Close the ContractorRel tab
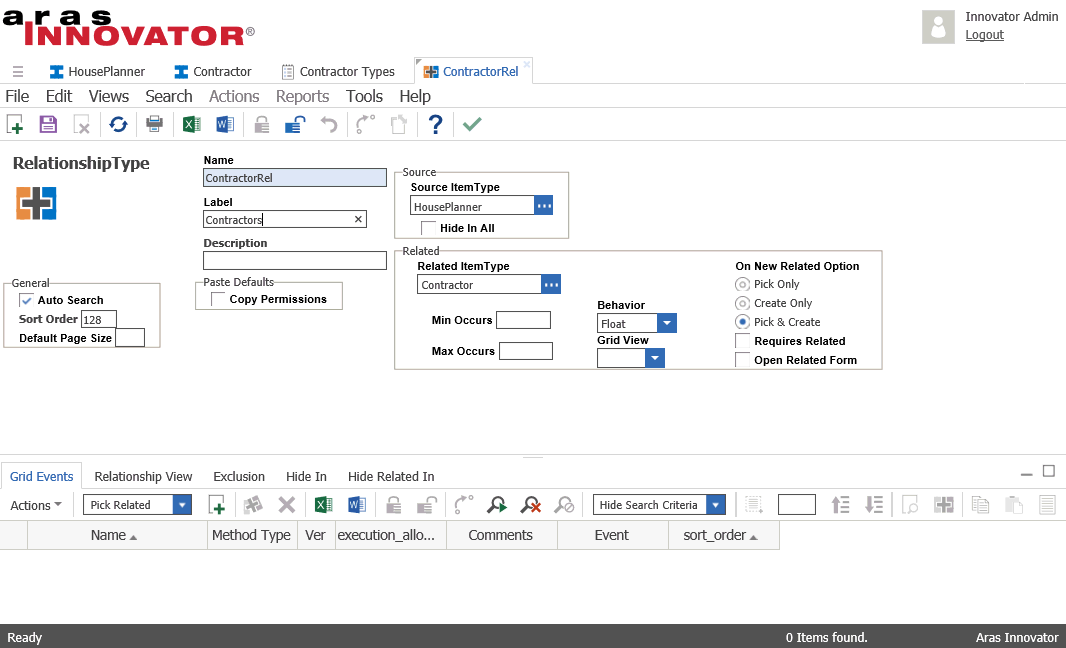Viewport: 1066px width, 648px height. click(527, 65)
